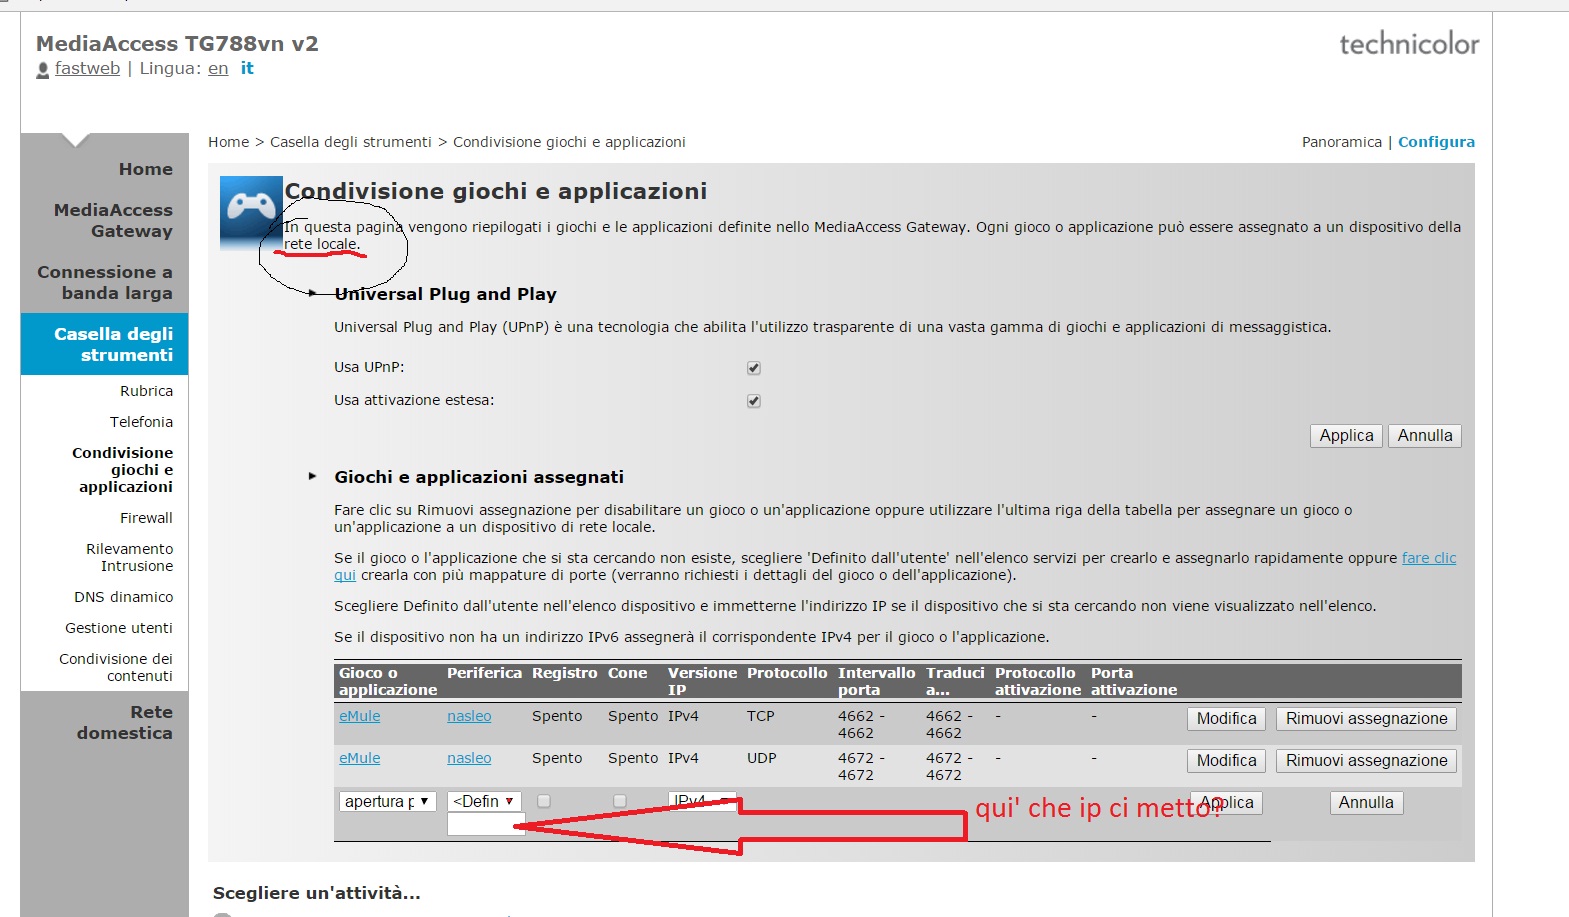Switch to Configura view

[1436, 142]
